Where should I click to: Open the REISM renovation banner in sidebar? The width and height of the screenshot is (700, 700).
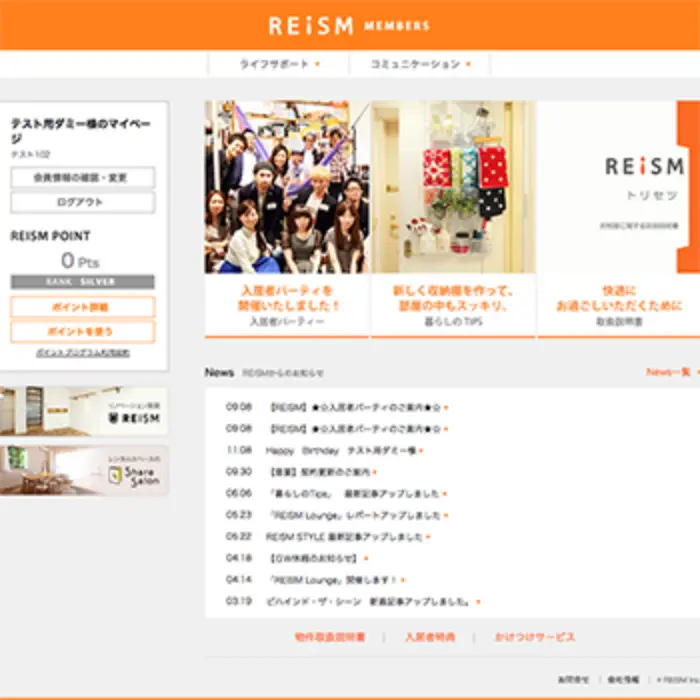84,411
